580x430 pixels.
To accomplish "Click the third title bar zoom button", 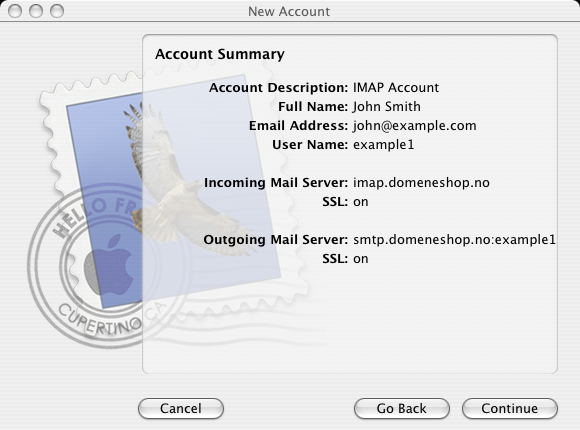I will pos(57,11).
